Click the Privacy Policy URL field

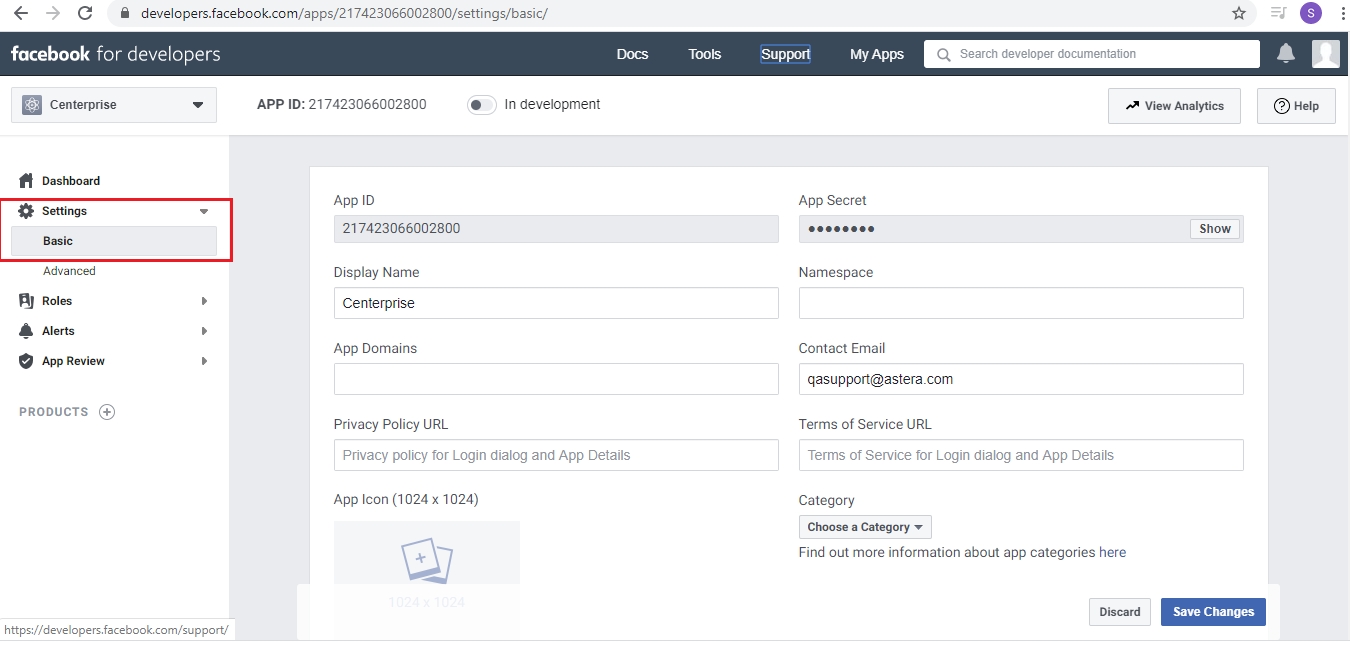pyautogui.click(x=555, y=455)
